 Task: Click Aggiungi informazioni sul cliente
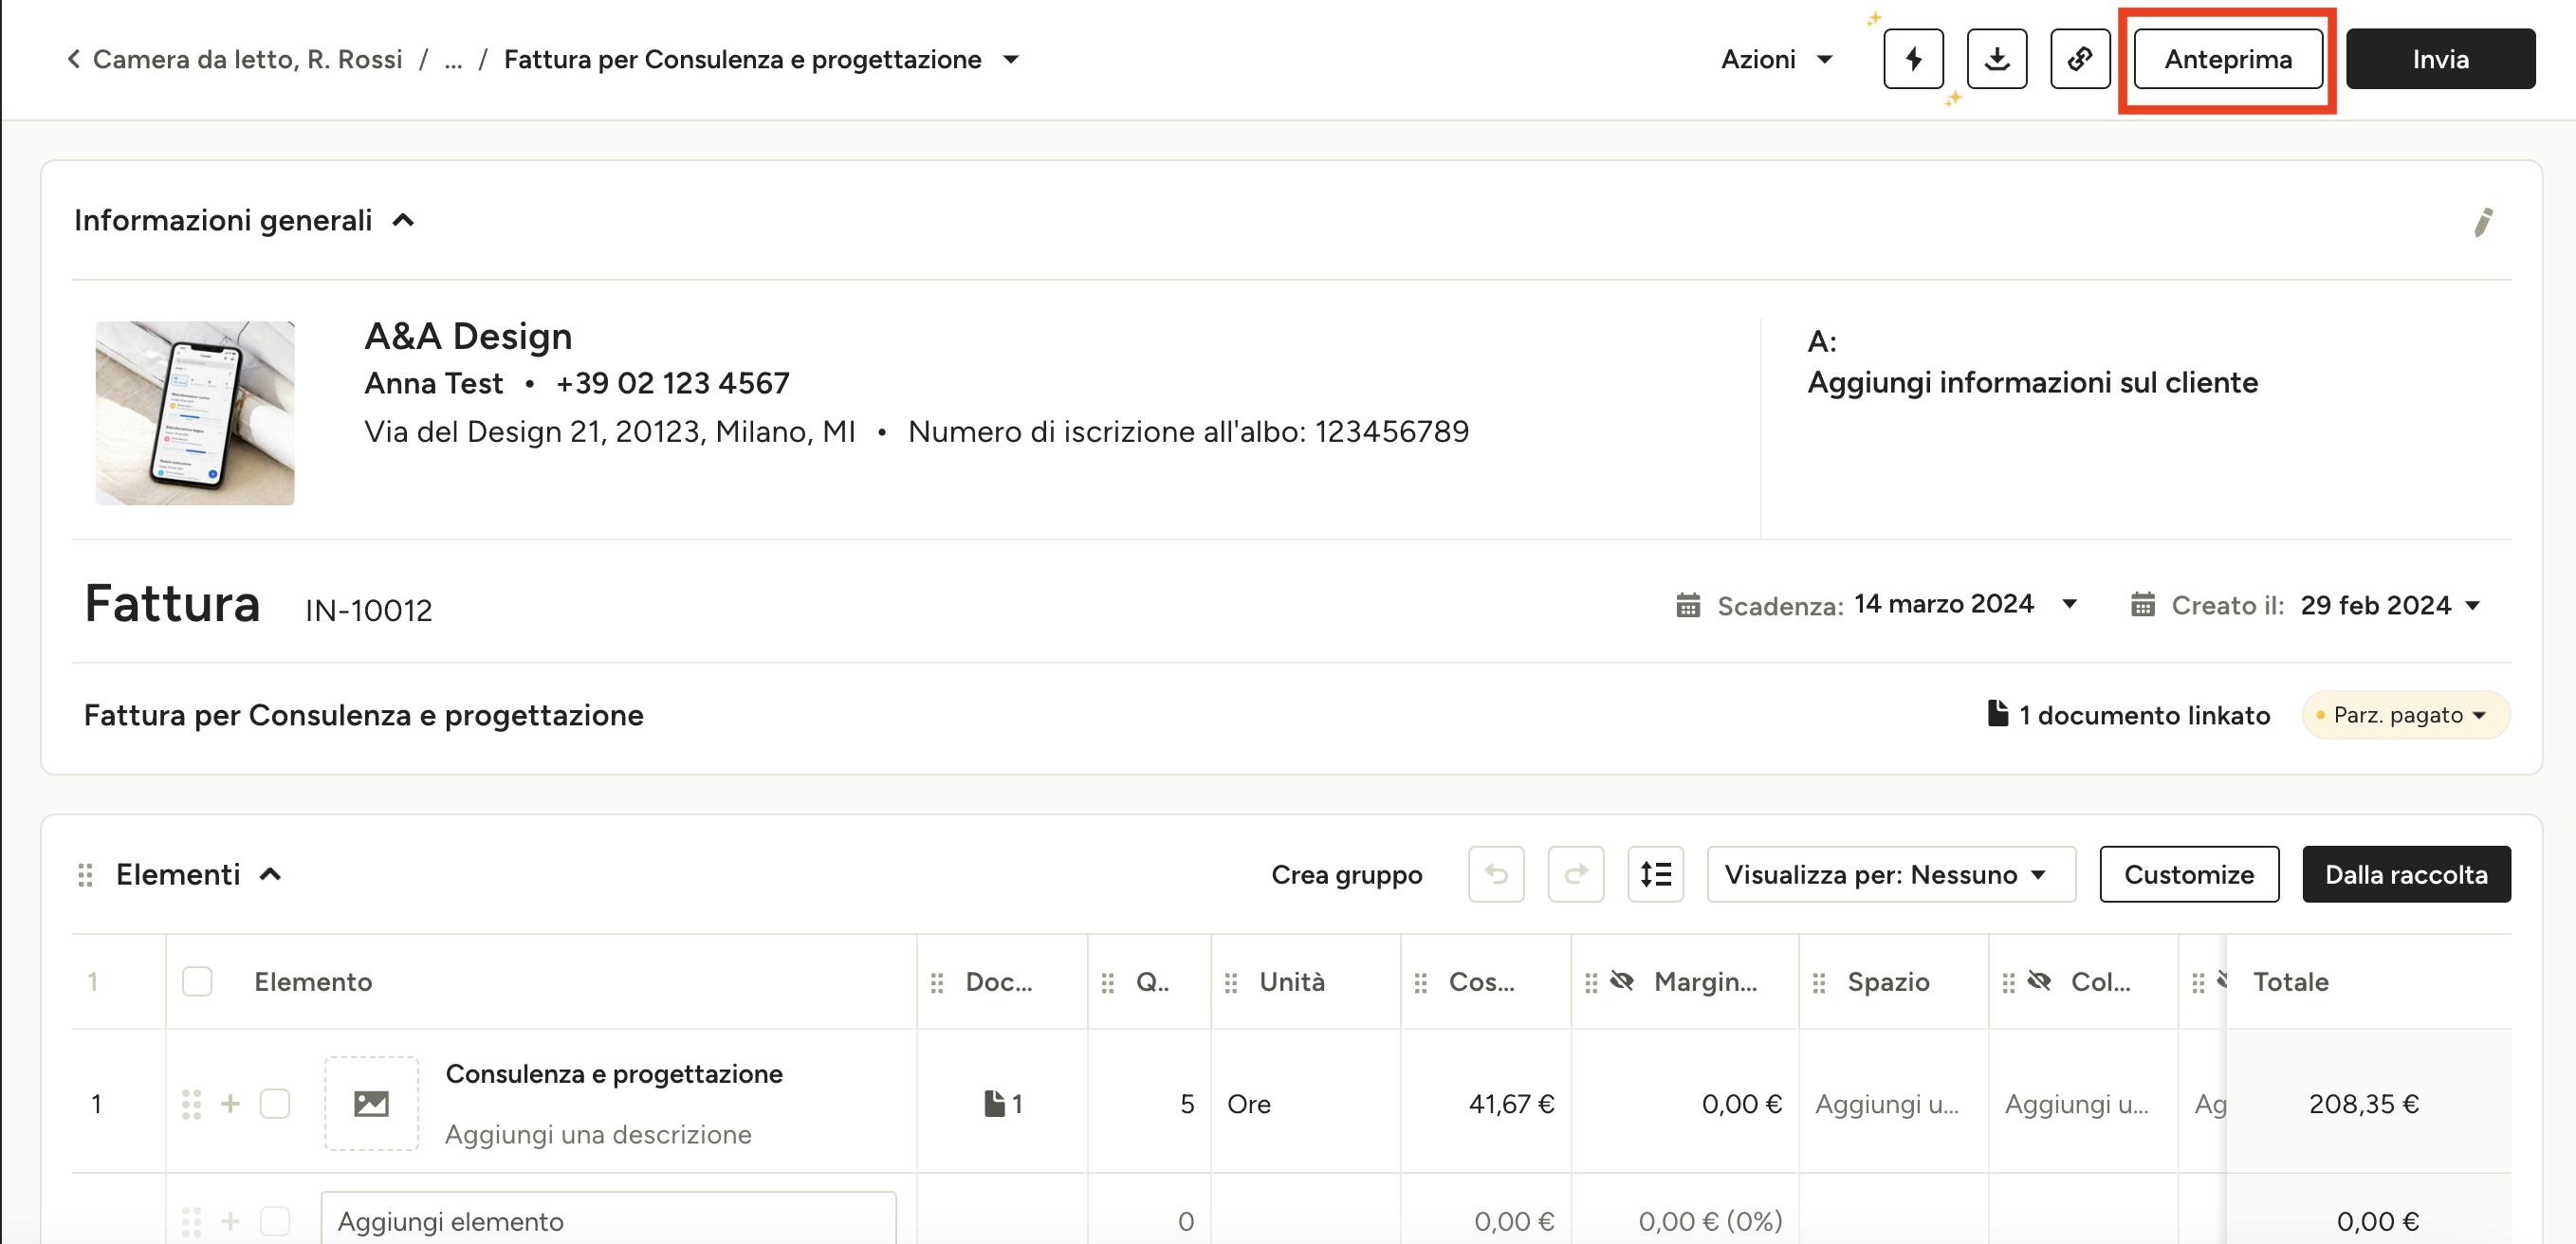(2032, 382)
